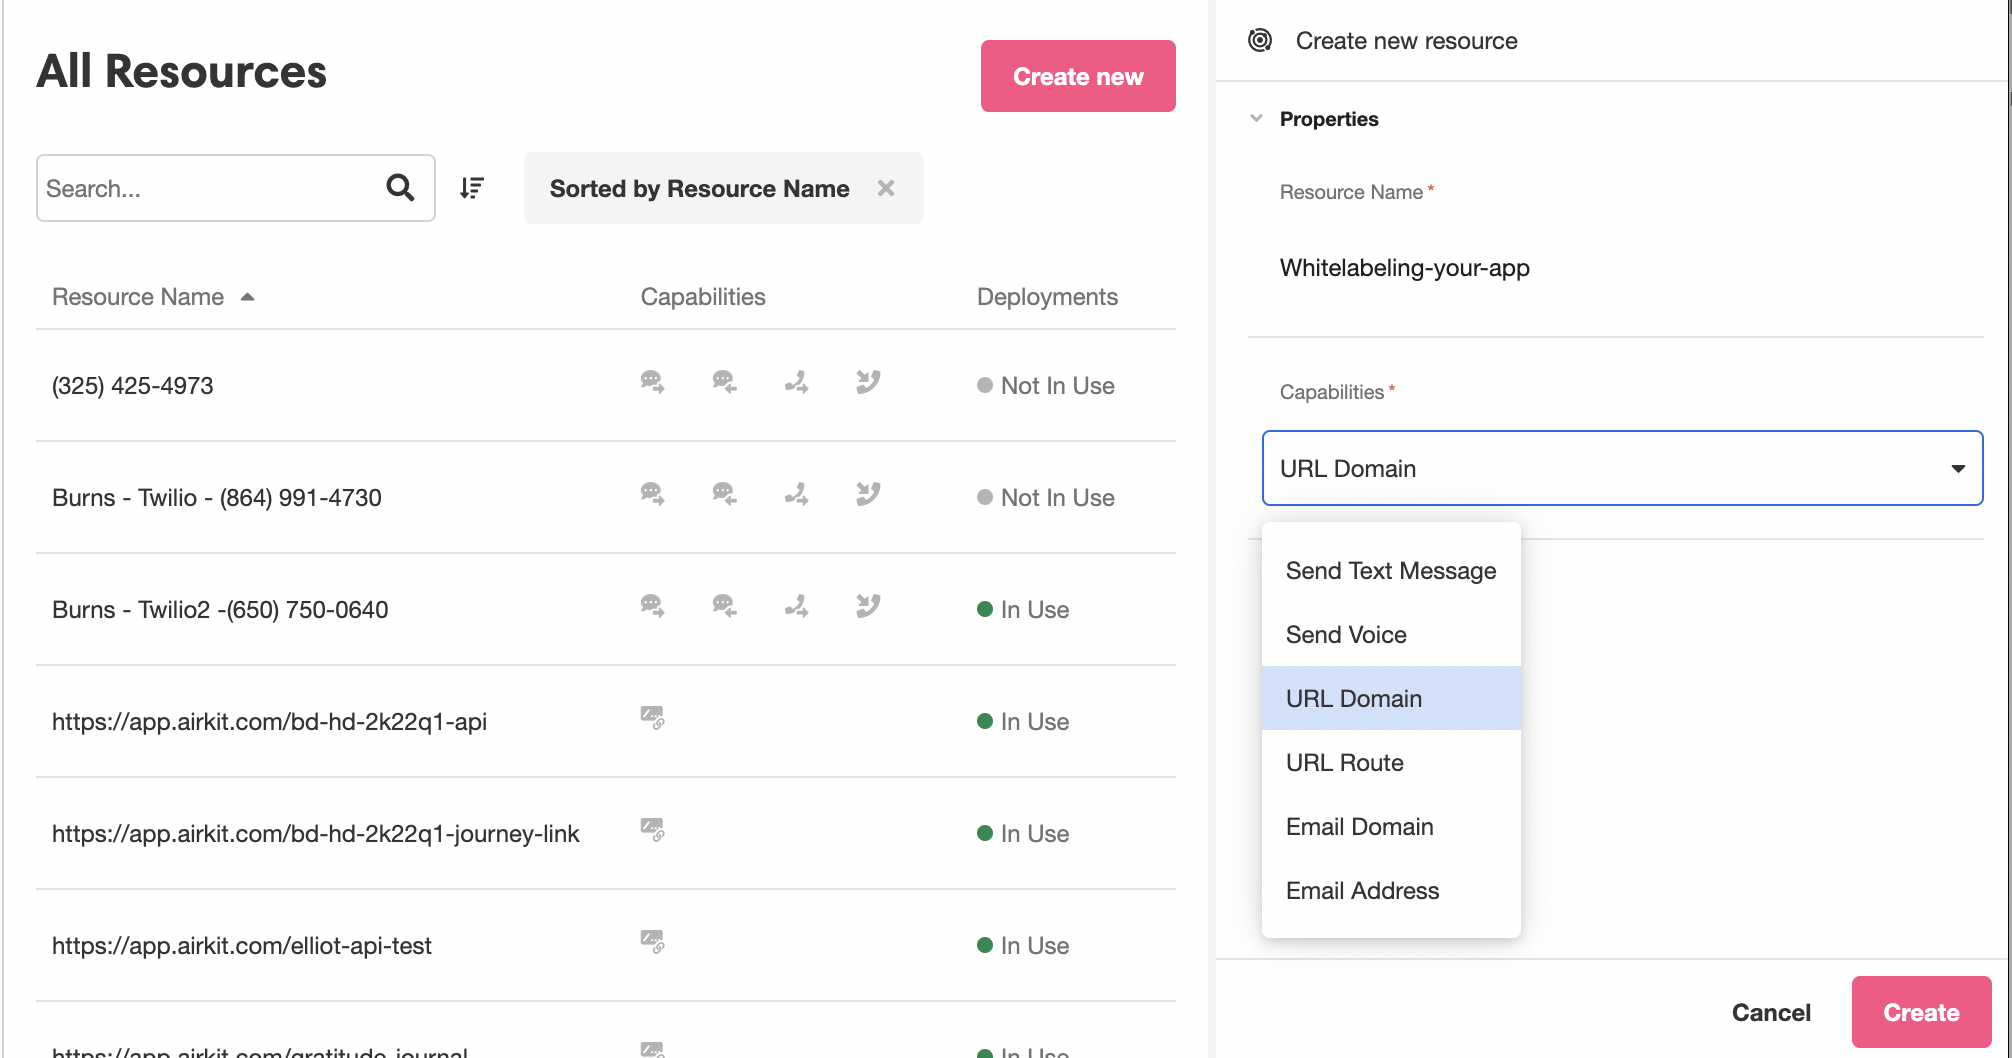Image resolution: width=2012 pixels, height=1058 pixels.
Task: Select Send Text Message capability option
Action: (1391, 570)
